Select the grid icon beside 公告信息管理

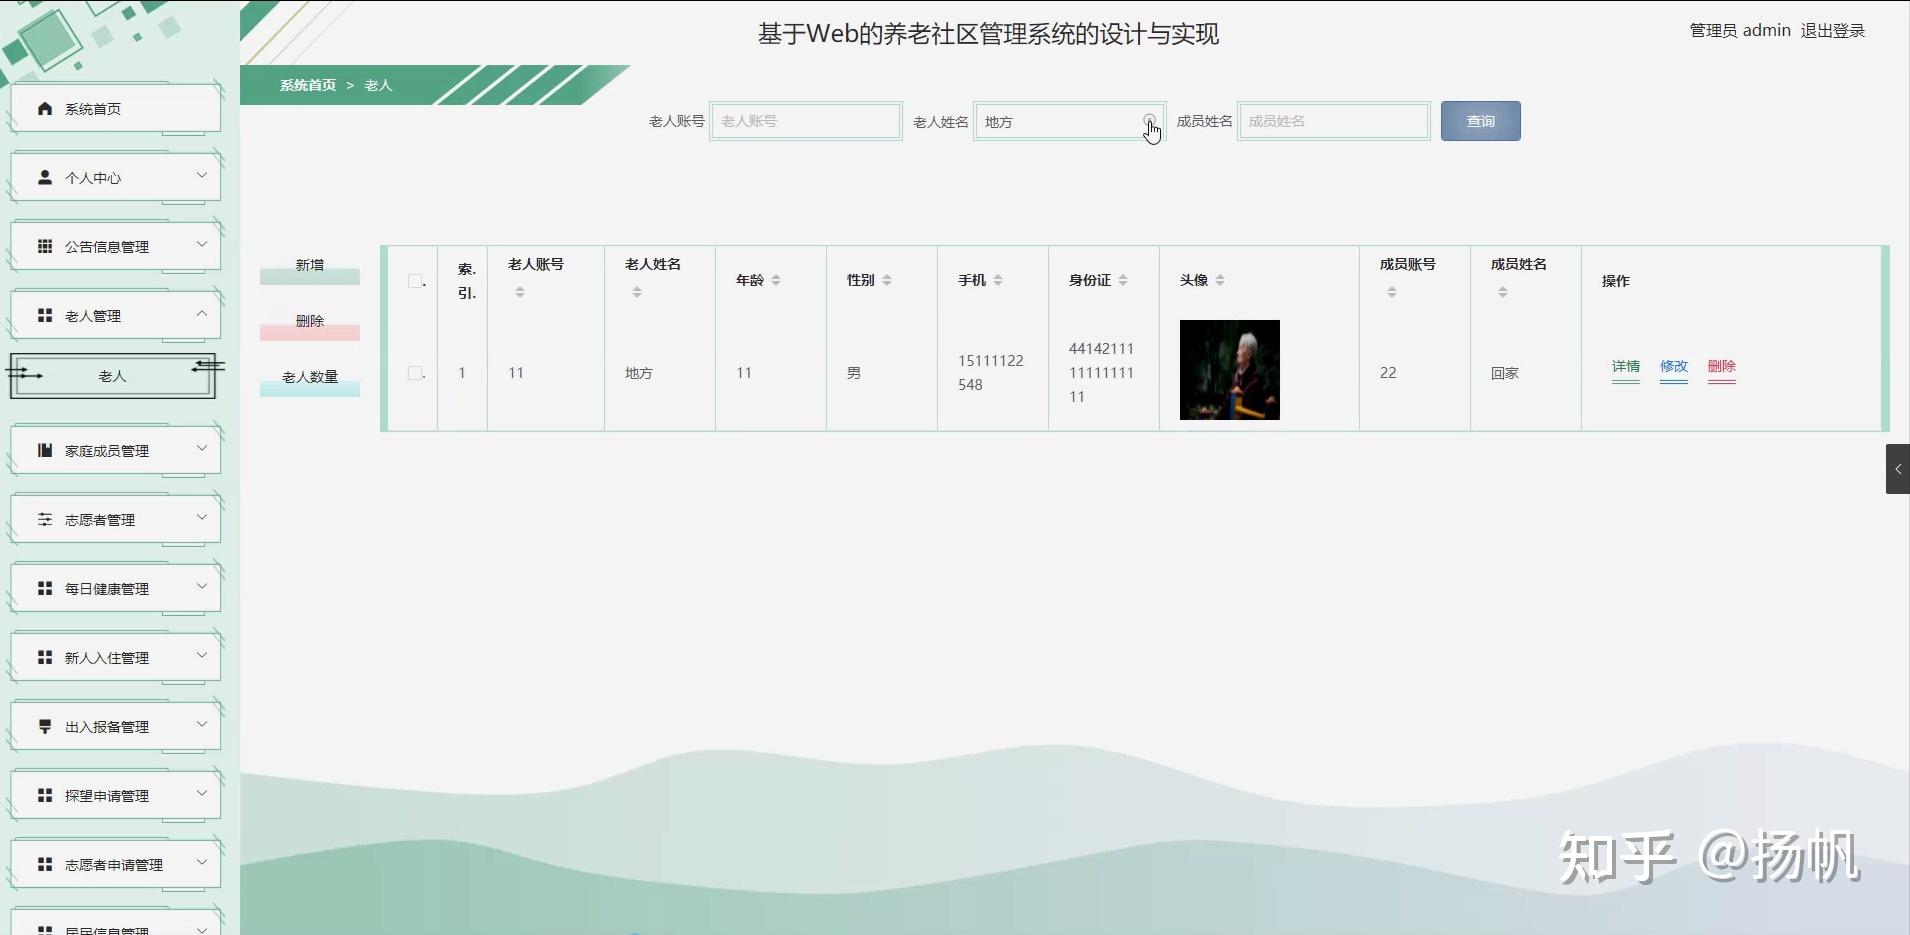pos(43,246)
